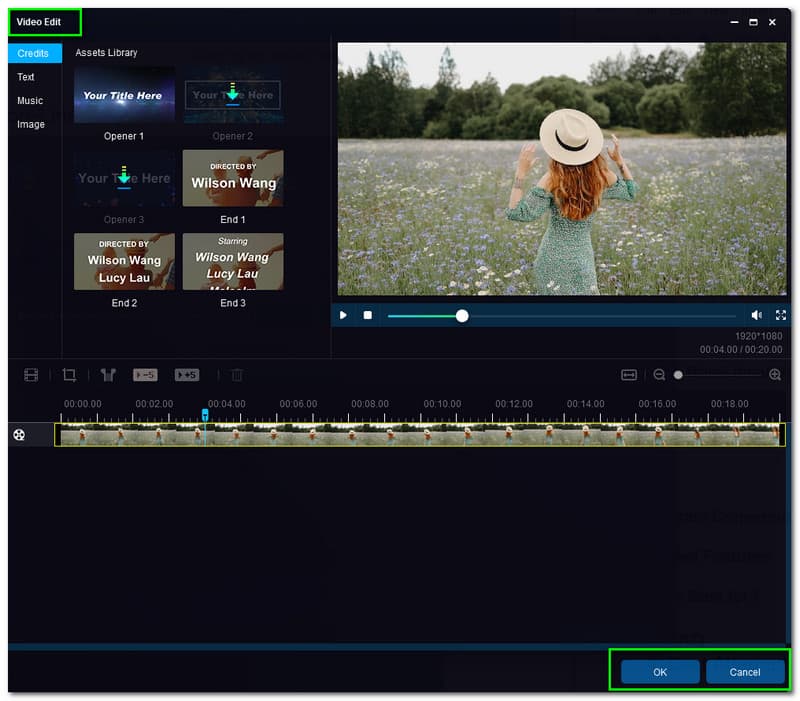Click the playback progress slider handle
This screenshot has width=800, height=701.
click(462, 316)
